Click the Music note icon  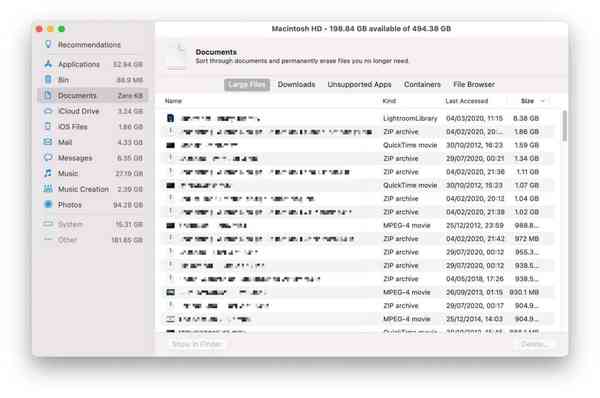[48, 173]
